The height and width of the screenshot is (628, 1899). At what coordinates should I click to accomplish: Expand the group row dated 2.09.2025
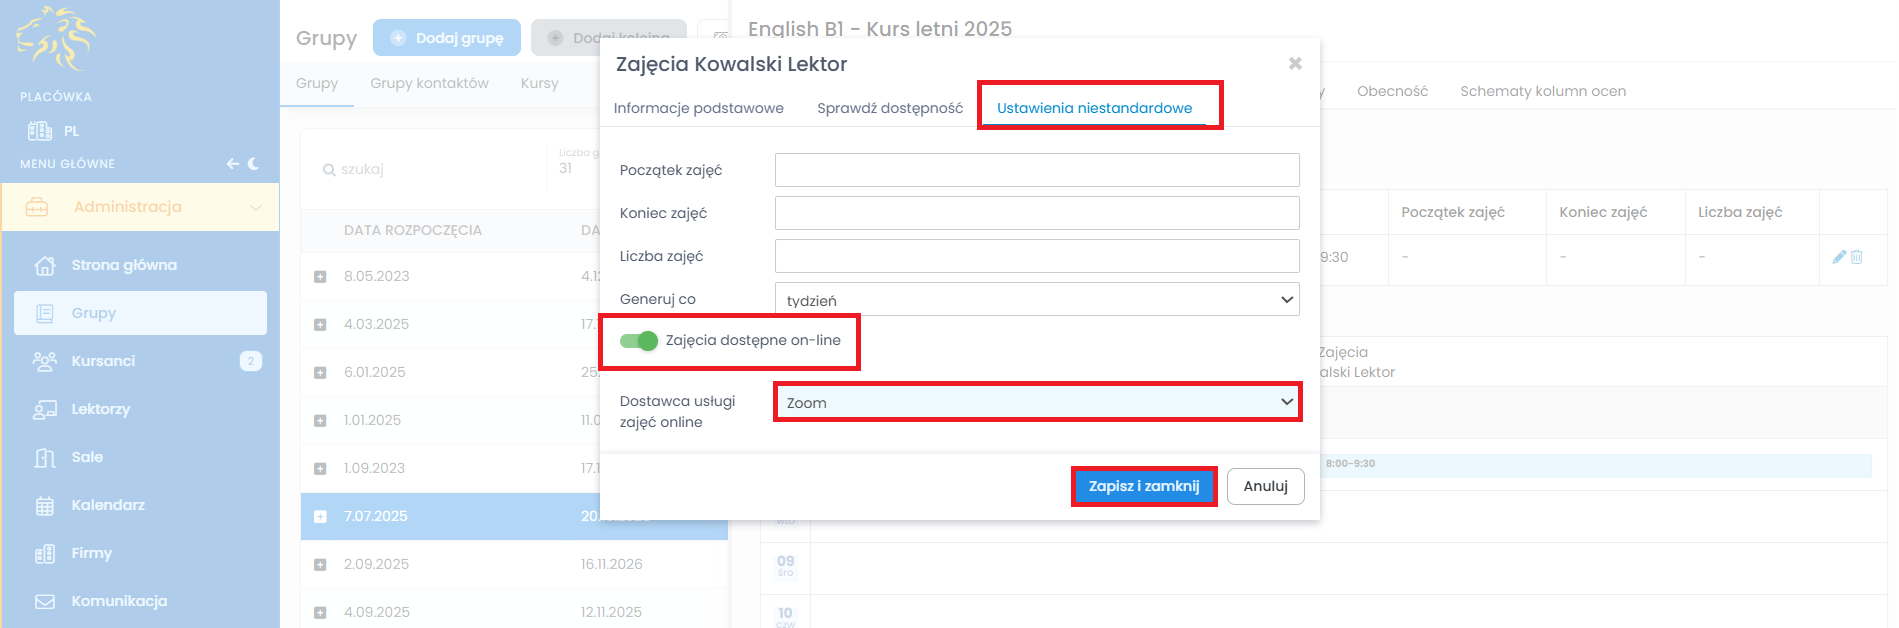click(320, 565)
